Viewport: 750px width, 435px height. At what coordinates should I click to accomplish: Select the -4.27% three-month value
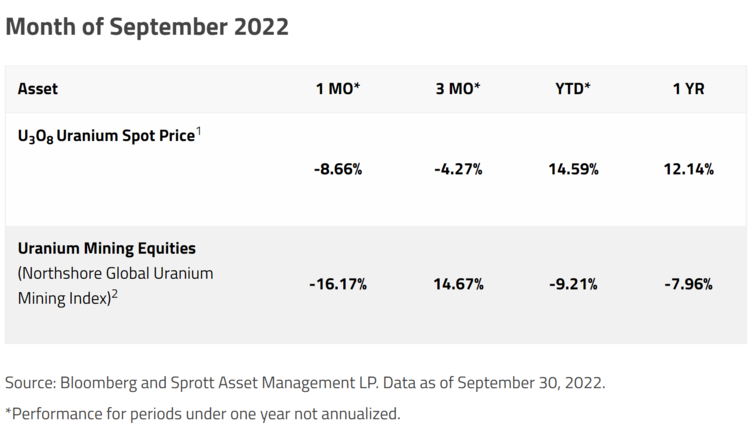point(459,169)
